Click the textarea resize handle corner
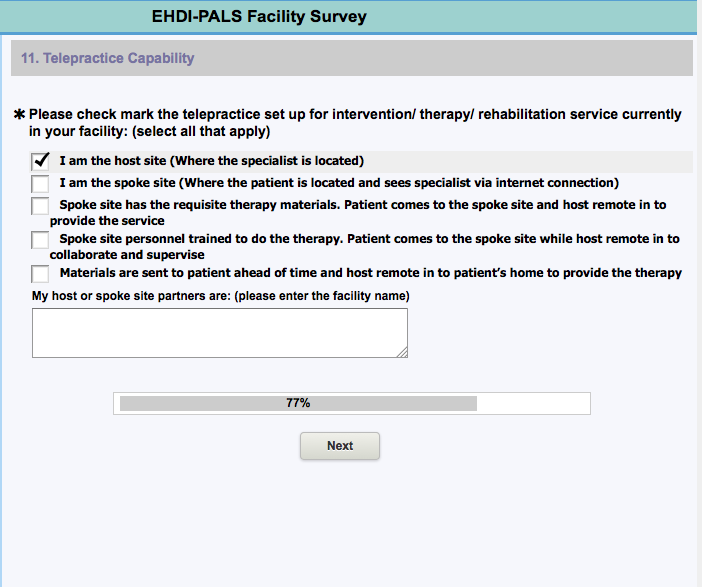 (402, 352)
